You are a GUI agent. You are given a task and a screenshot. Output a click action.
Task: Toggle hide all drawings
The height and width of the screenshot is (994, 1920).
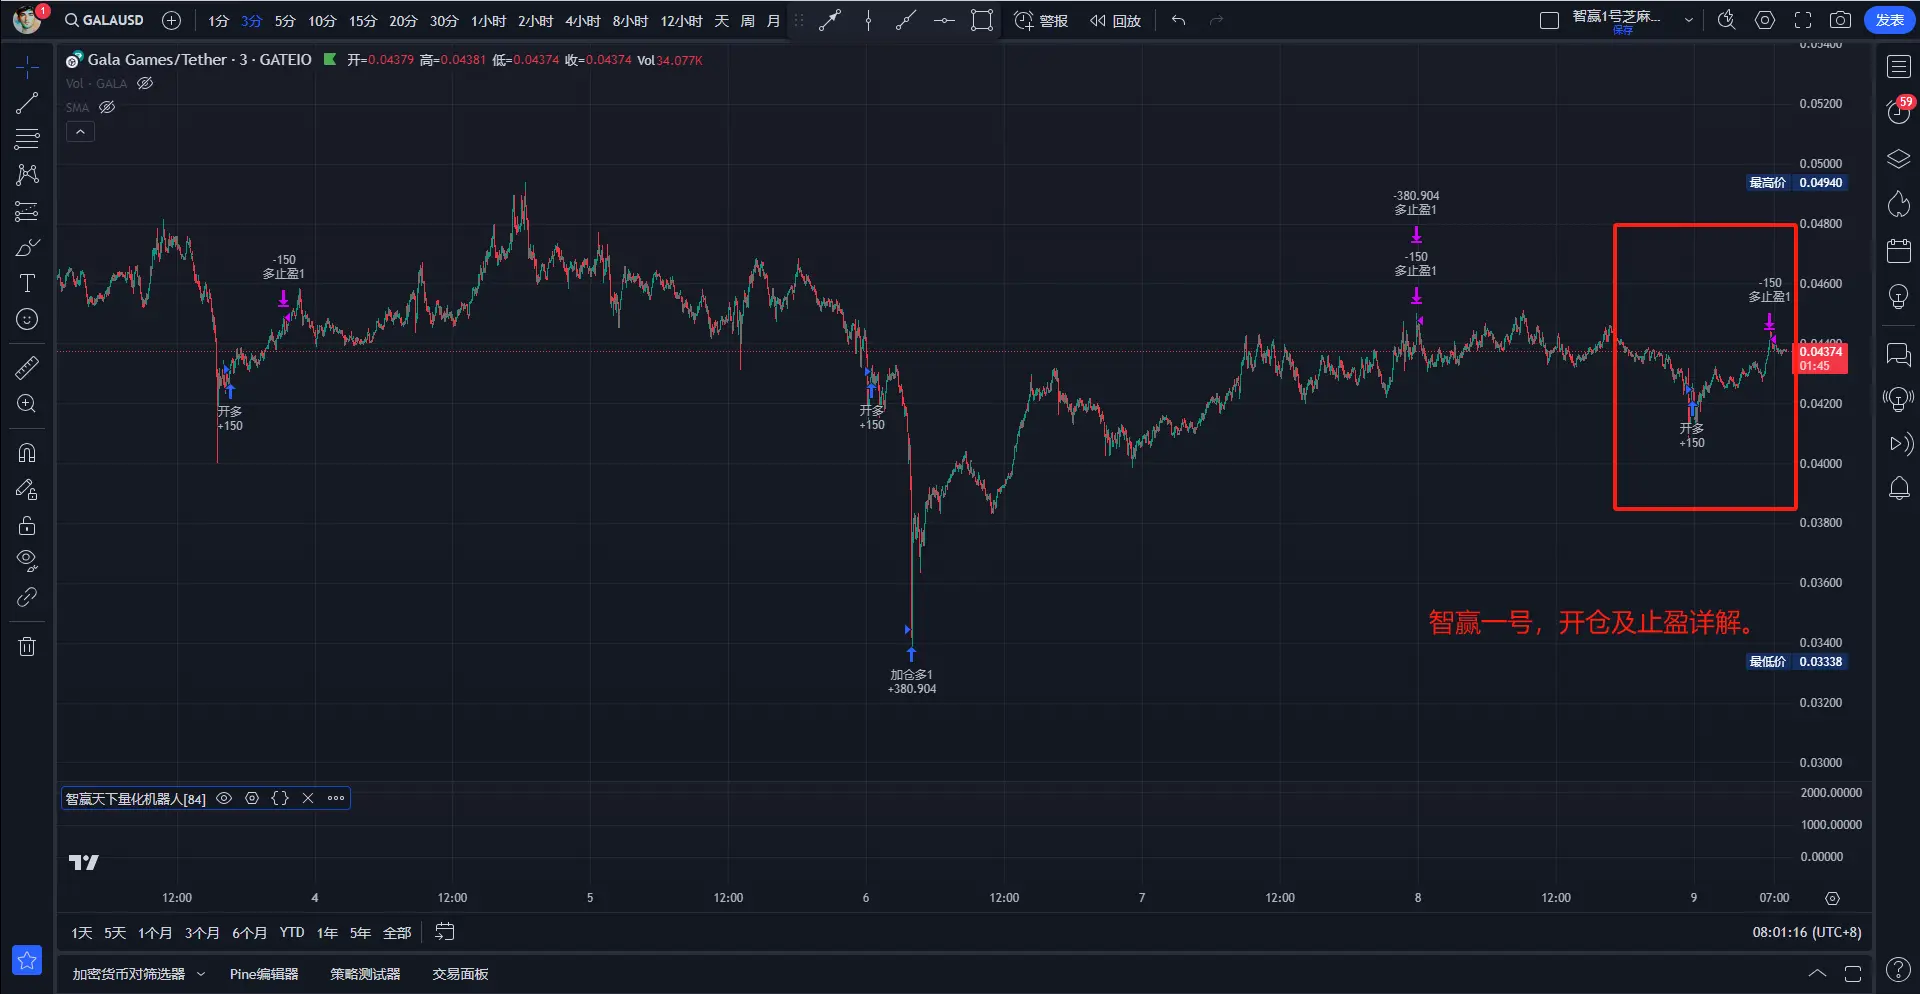27,561
